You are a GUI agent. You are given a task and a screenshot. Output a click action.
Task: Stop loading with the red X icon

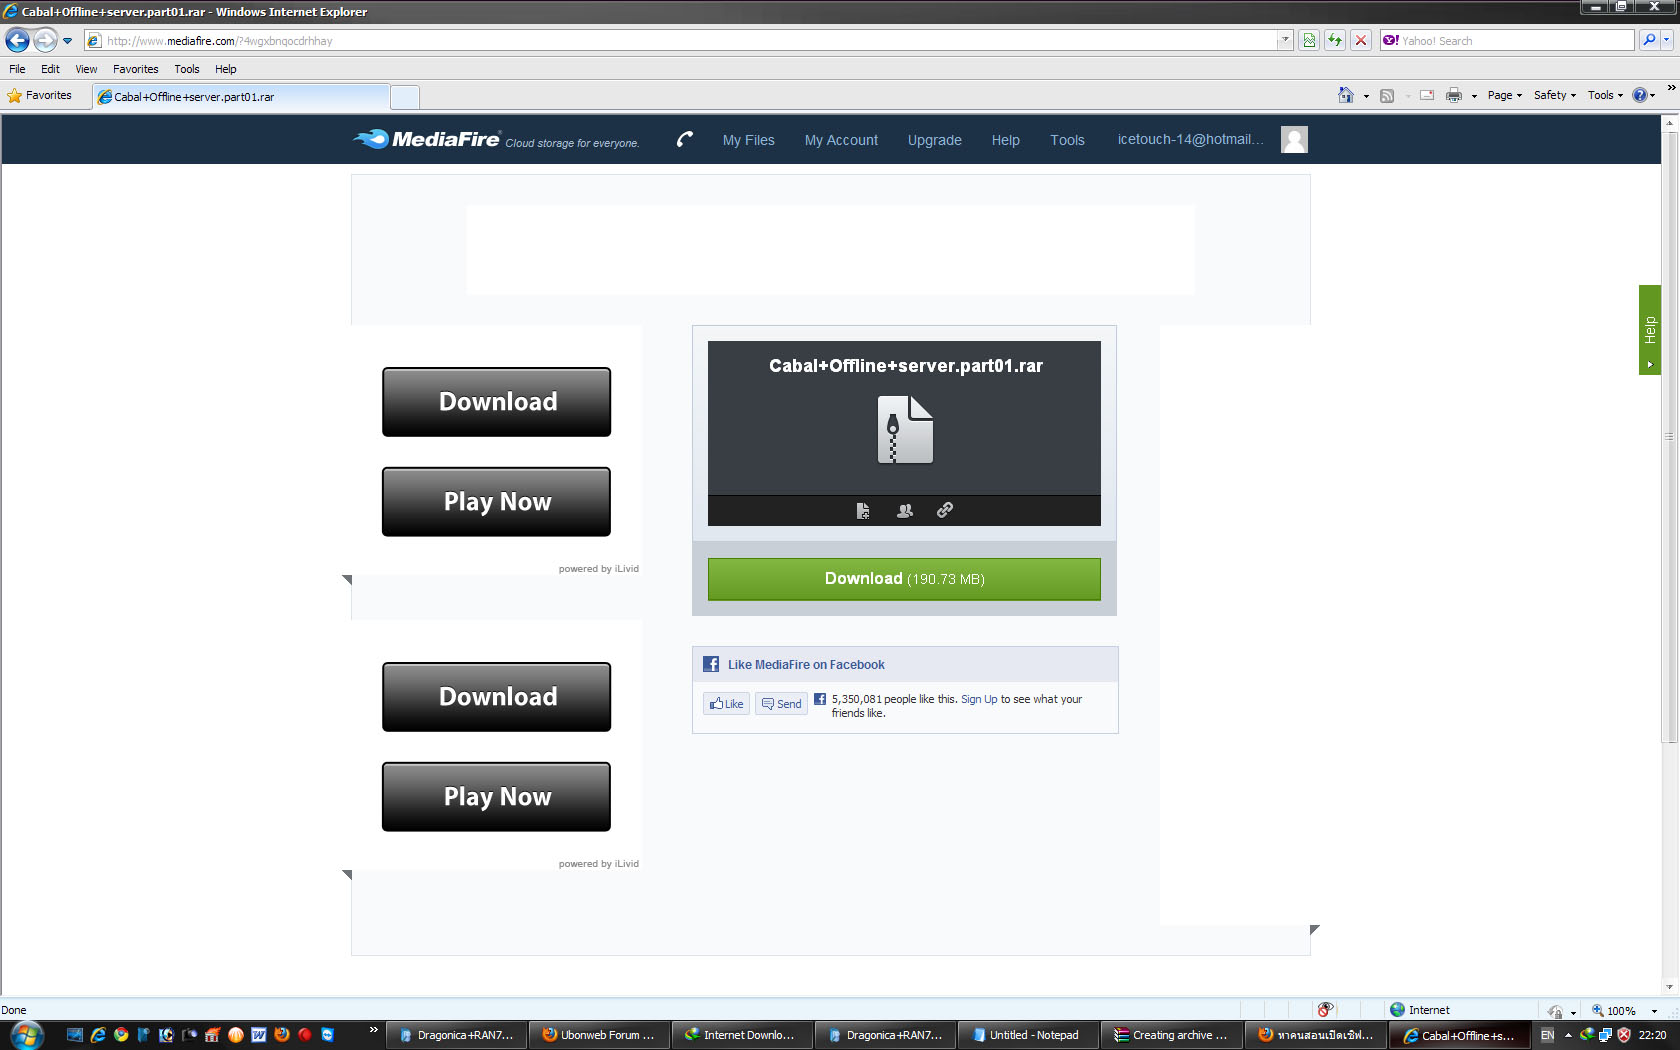click(1361, 41)
